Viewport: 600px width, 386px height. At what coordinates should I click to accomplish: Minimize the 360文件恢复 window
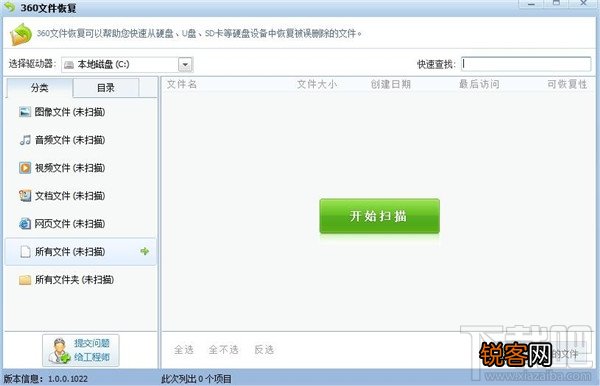(531, 4)
